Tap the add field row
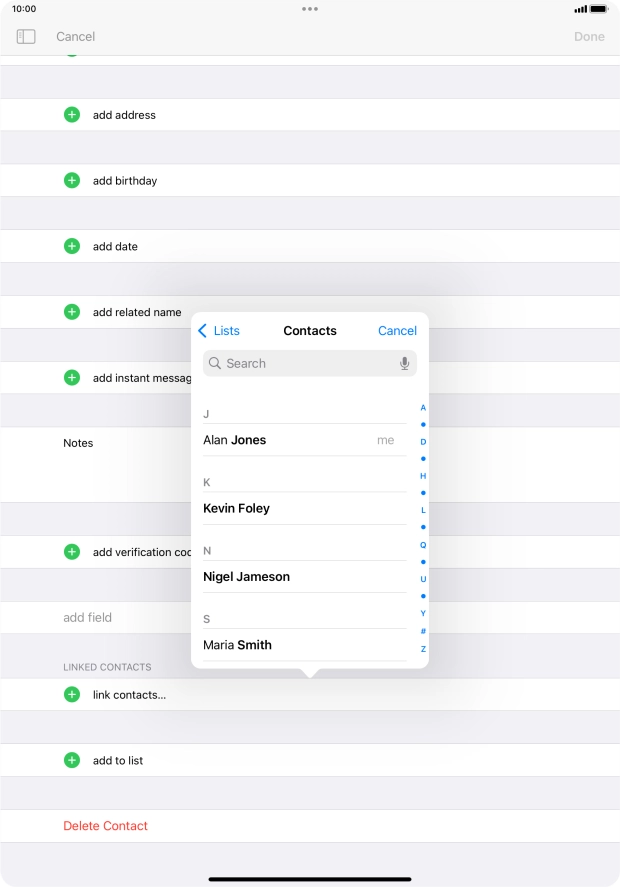This screenshot has width=620, height=887. [x=88, y=618]
